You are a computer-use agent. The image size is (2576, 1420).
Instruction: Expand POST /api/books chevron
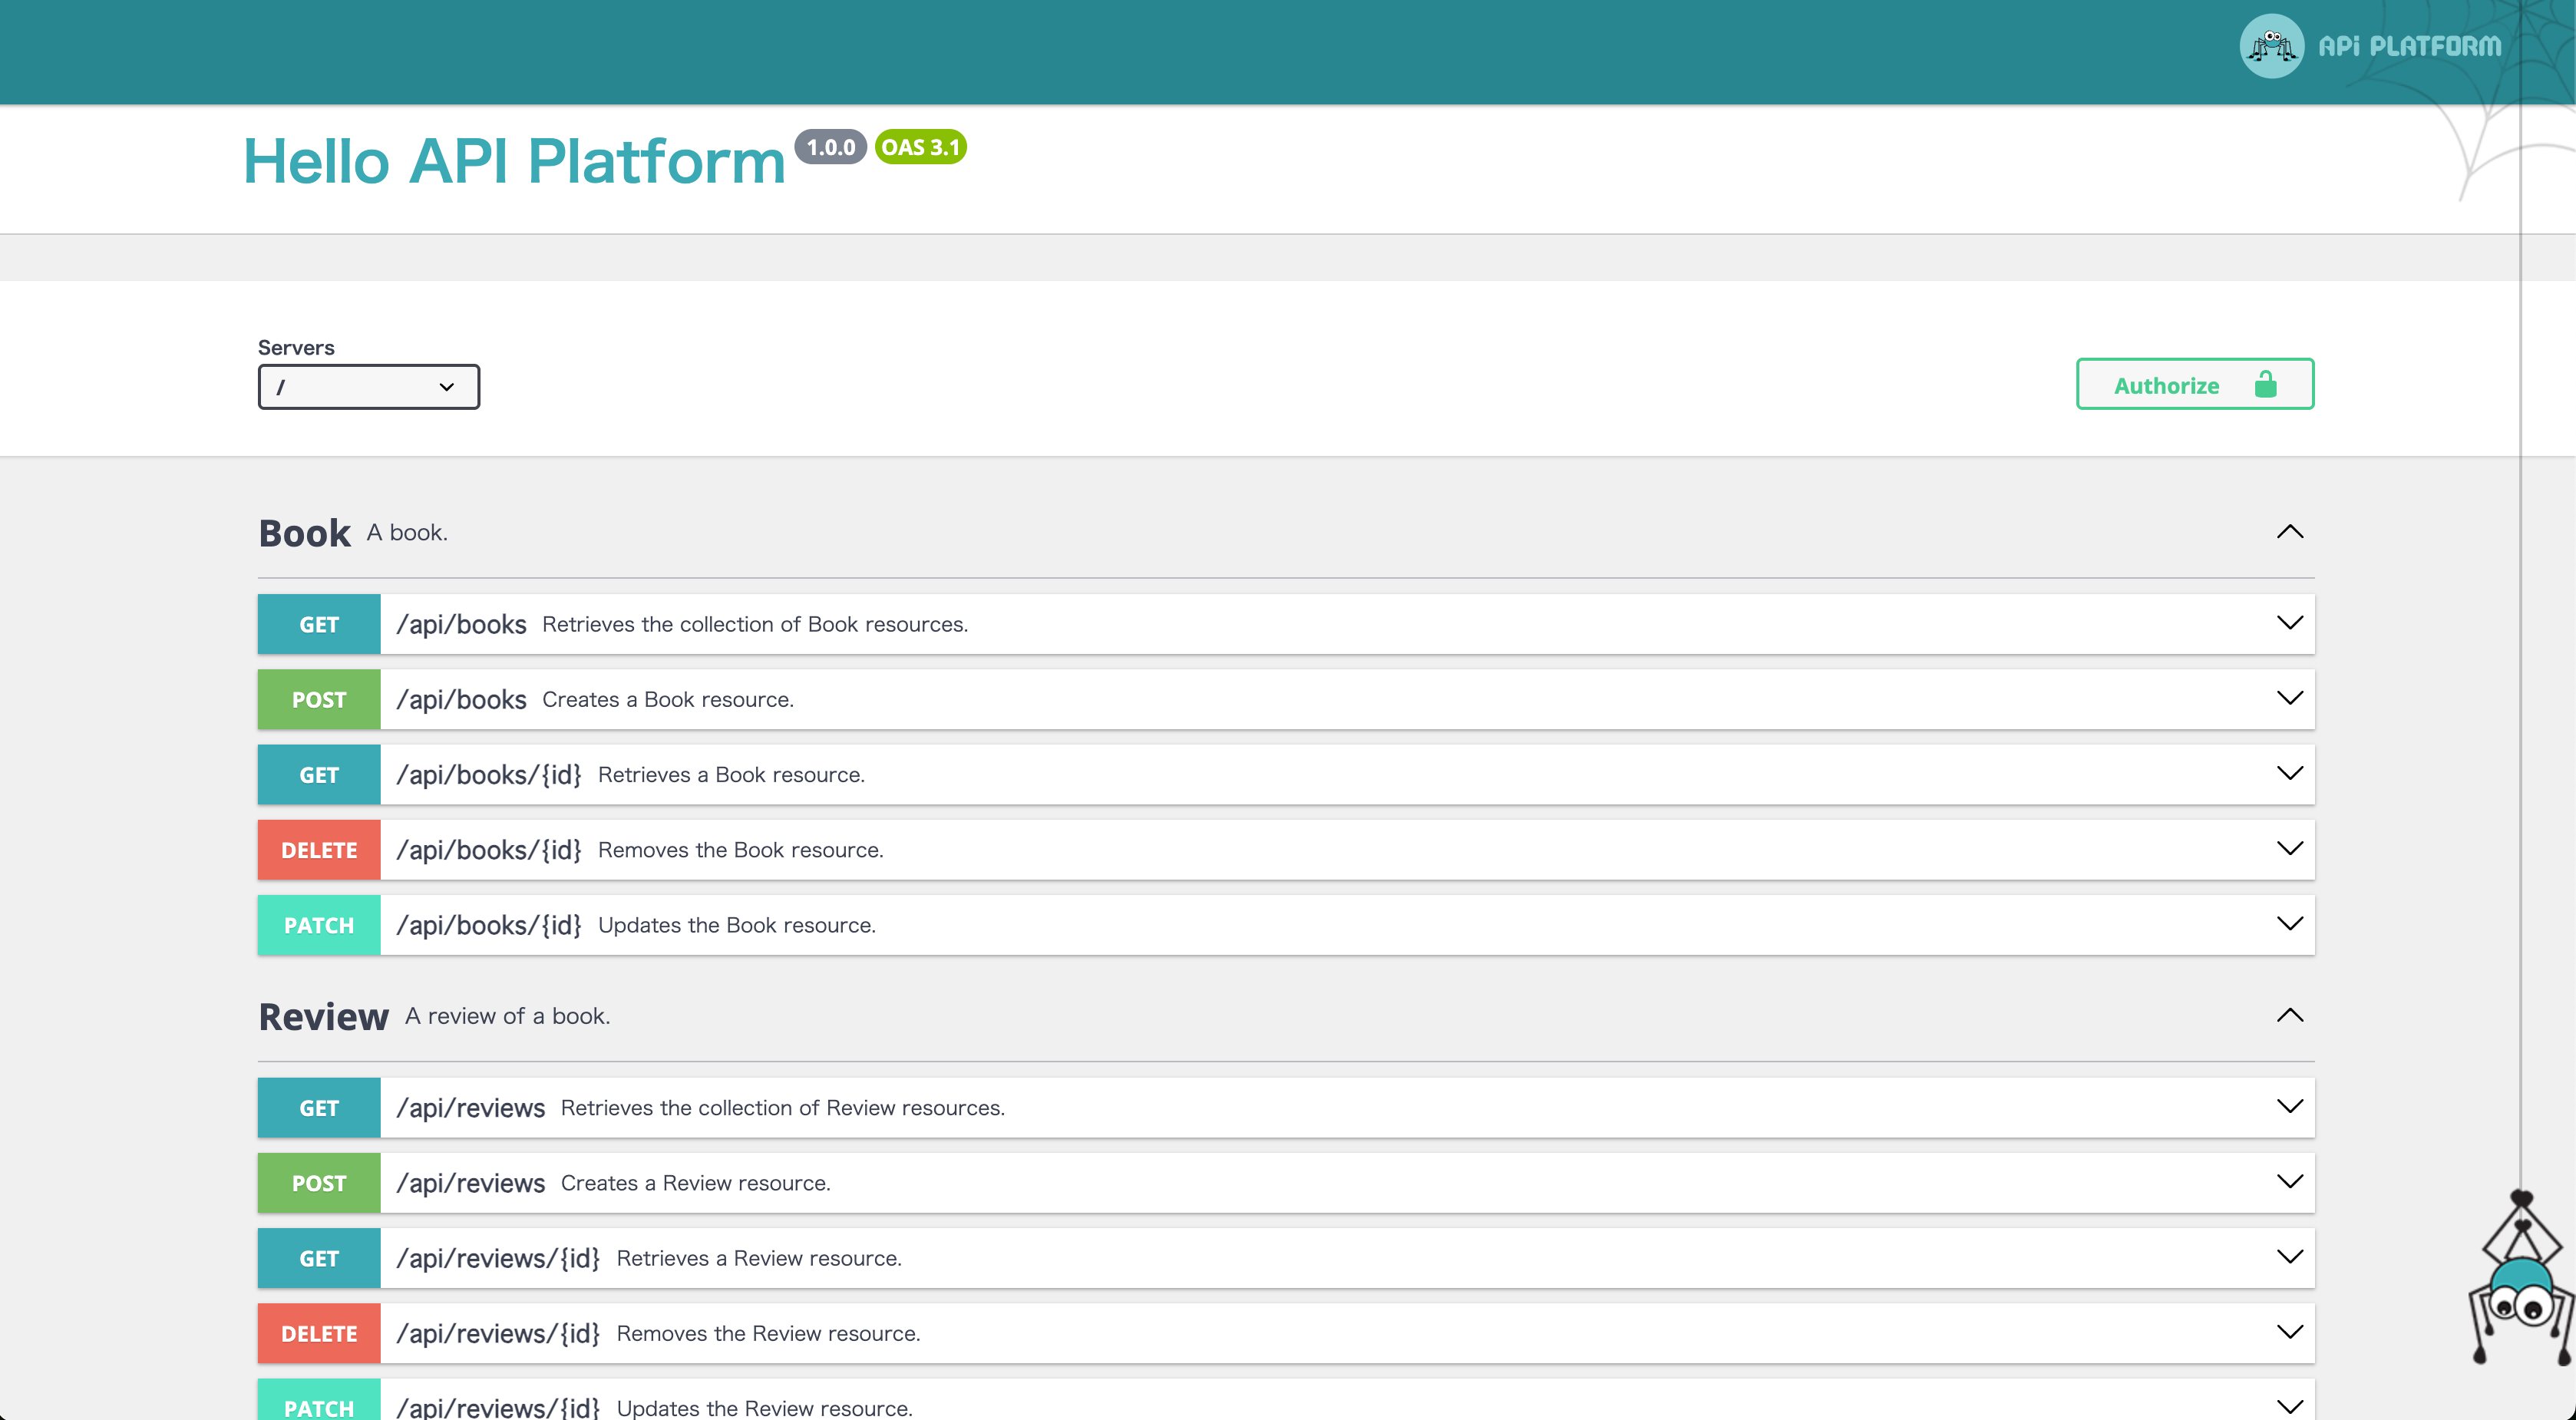[x=2289, y=698]
